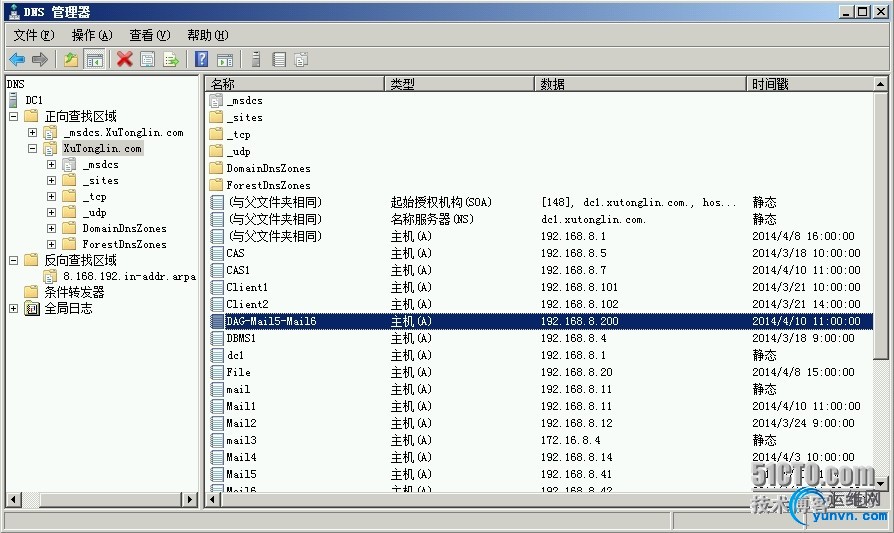Expand the _sites subfolder in the tree
The width and height of the screenshot is (894, 533).
click(x=51, y=180)
